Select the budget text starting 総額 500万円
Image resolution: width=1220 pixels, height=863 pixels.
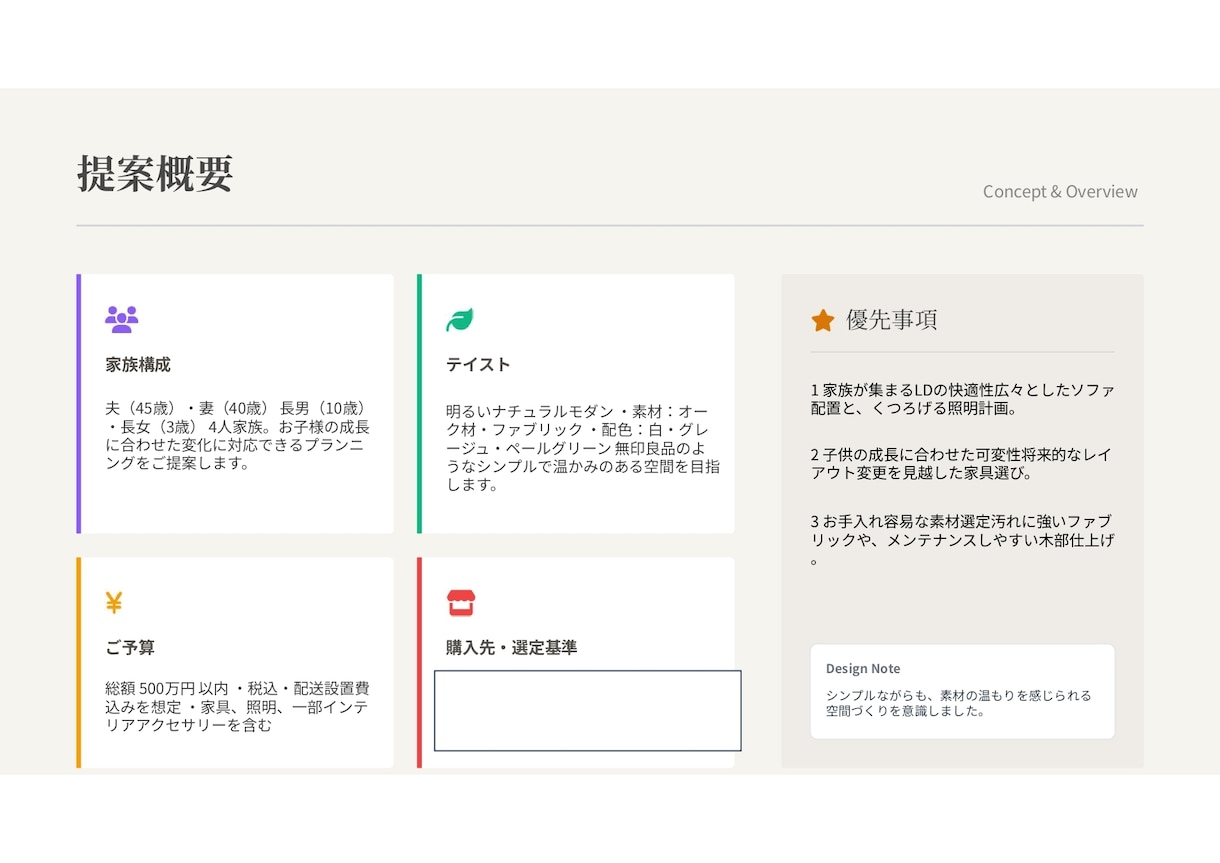pyautogui.click(x=238, y=707)
